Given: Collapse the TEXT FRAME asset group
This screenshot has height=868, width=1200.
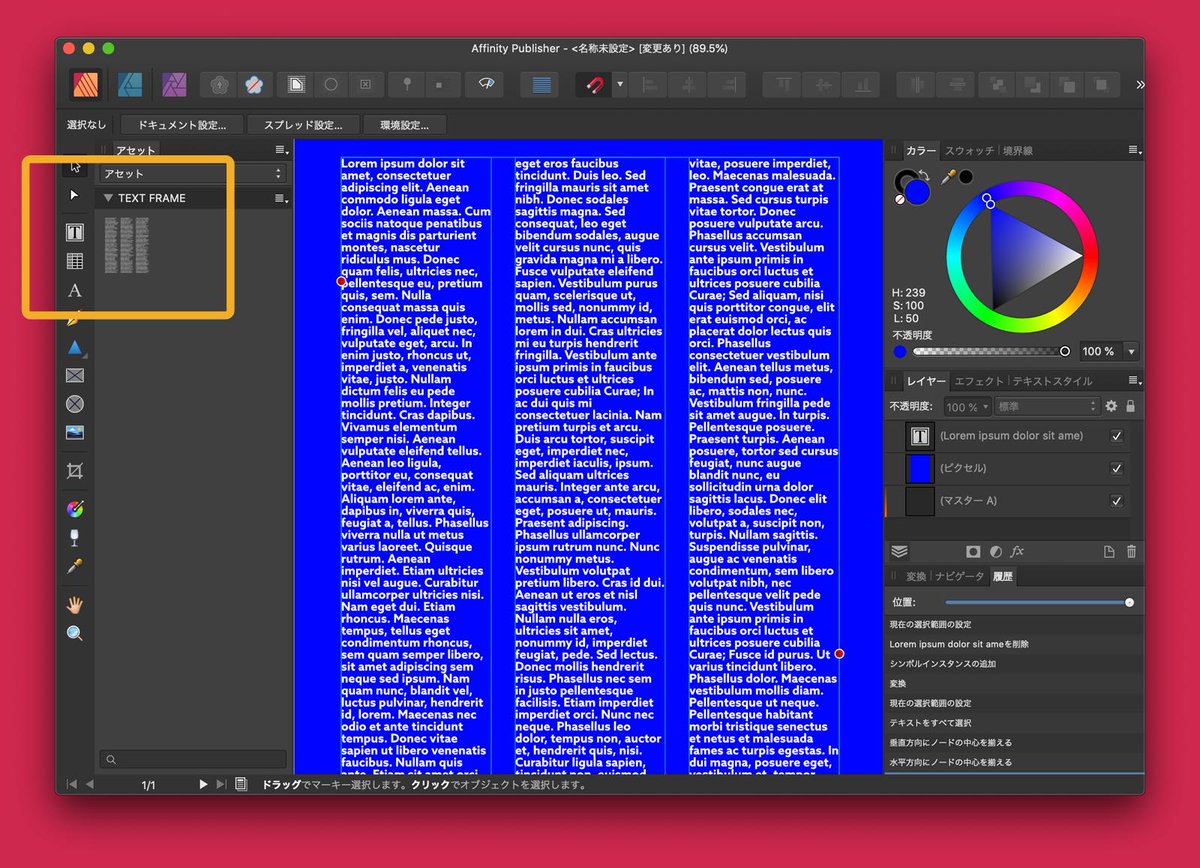Looking at the screenshot, I should point(108,198).
